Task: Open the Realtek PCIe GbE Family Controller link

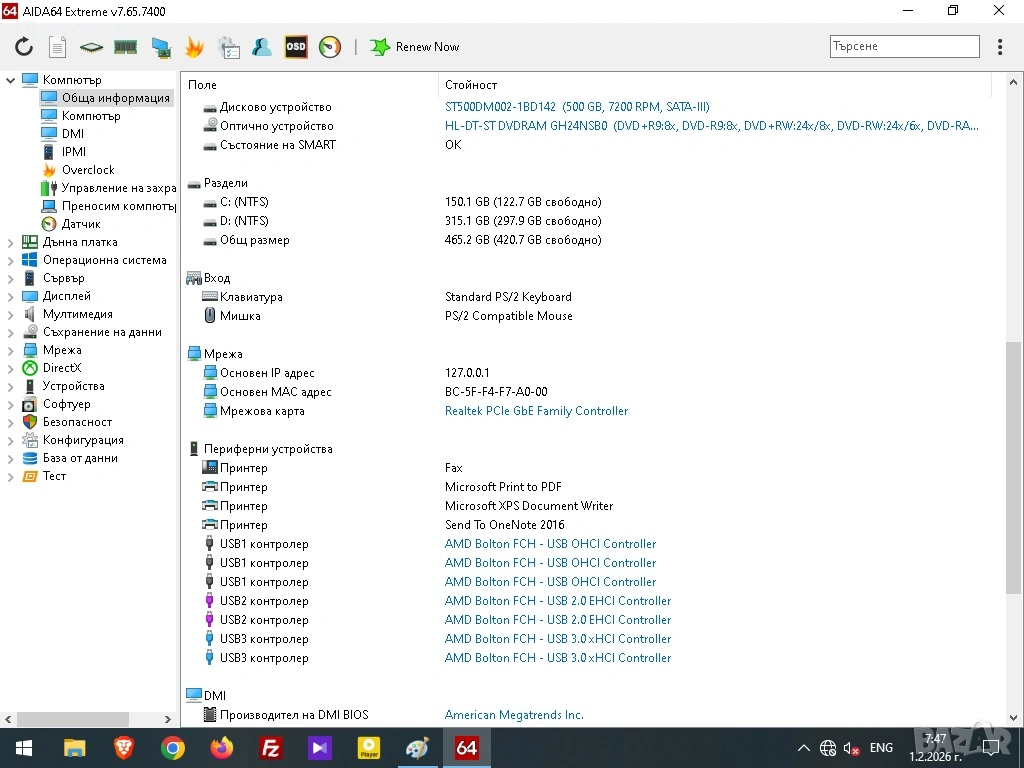Action: 536,411
